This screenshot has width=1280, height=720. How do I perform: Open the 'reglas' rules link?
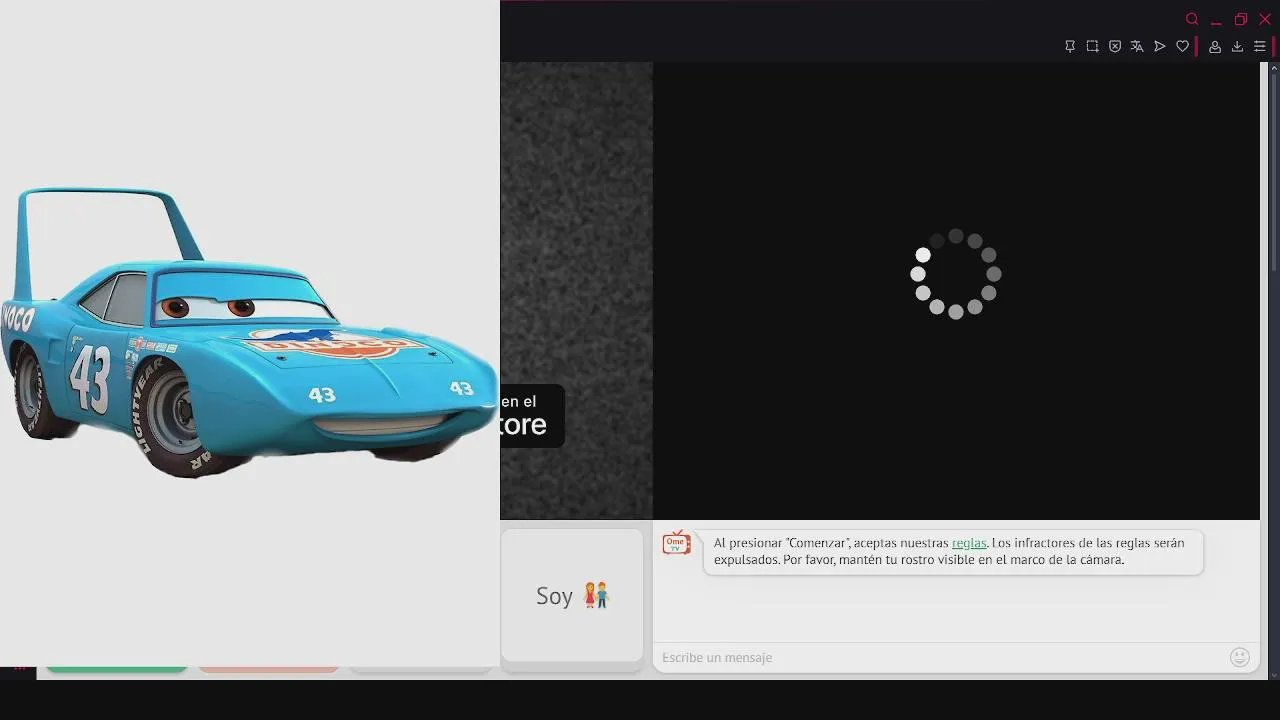tap(969, 543)
